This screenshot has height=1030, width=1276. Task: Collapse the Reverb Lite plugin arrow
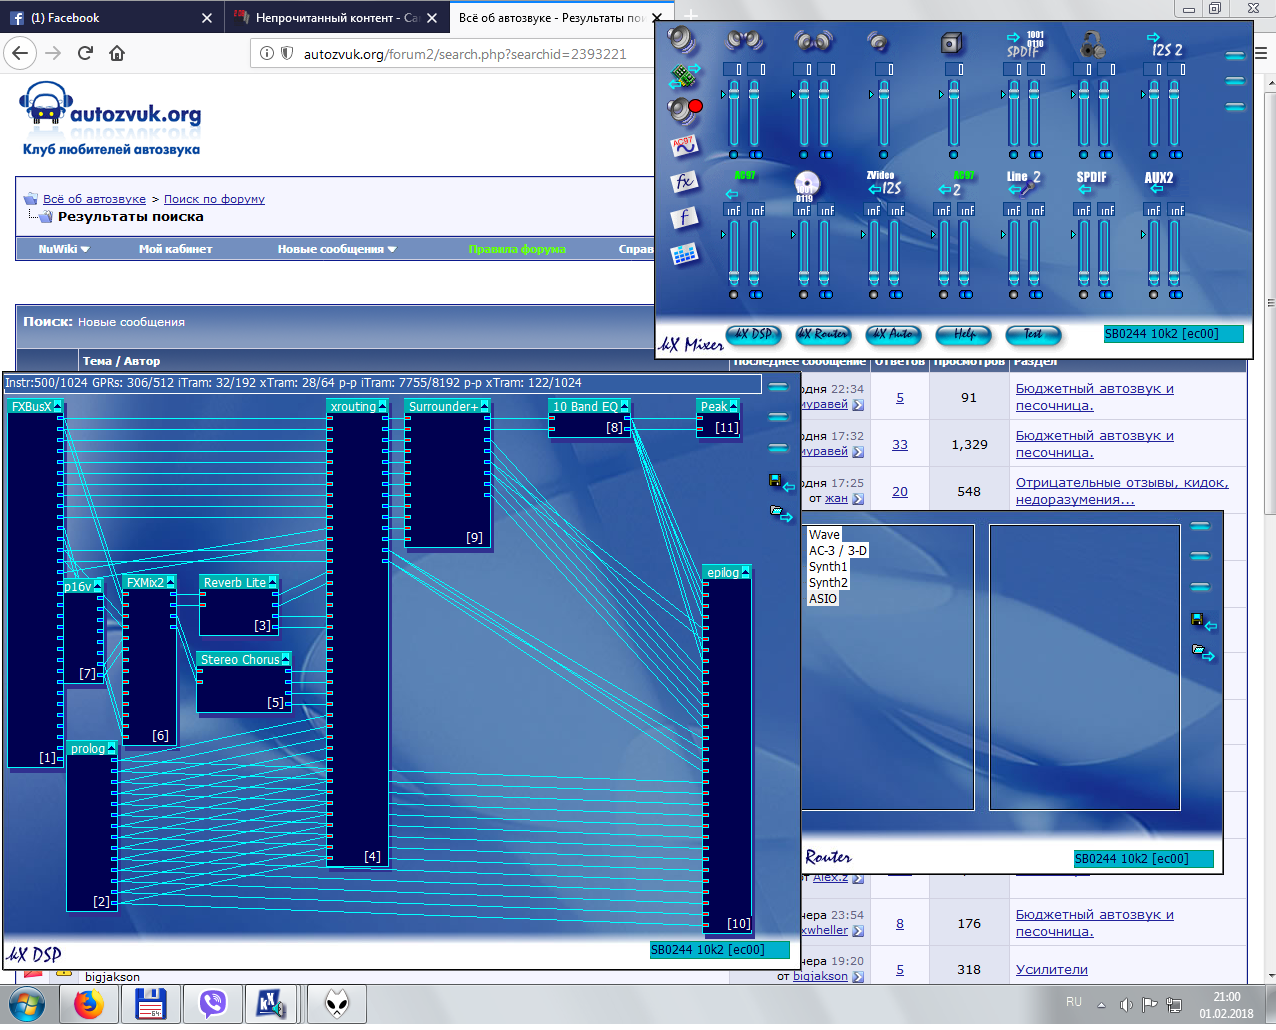(x=273, y=582)
